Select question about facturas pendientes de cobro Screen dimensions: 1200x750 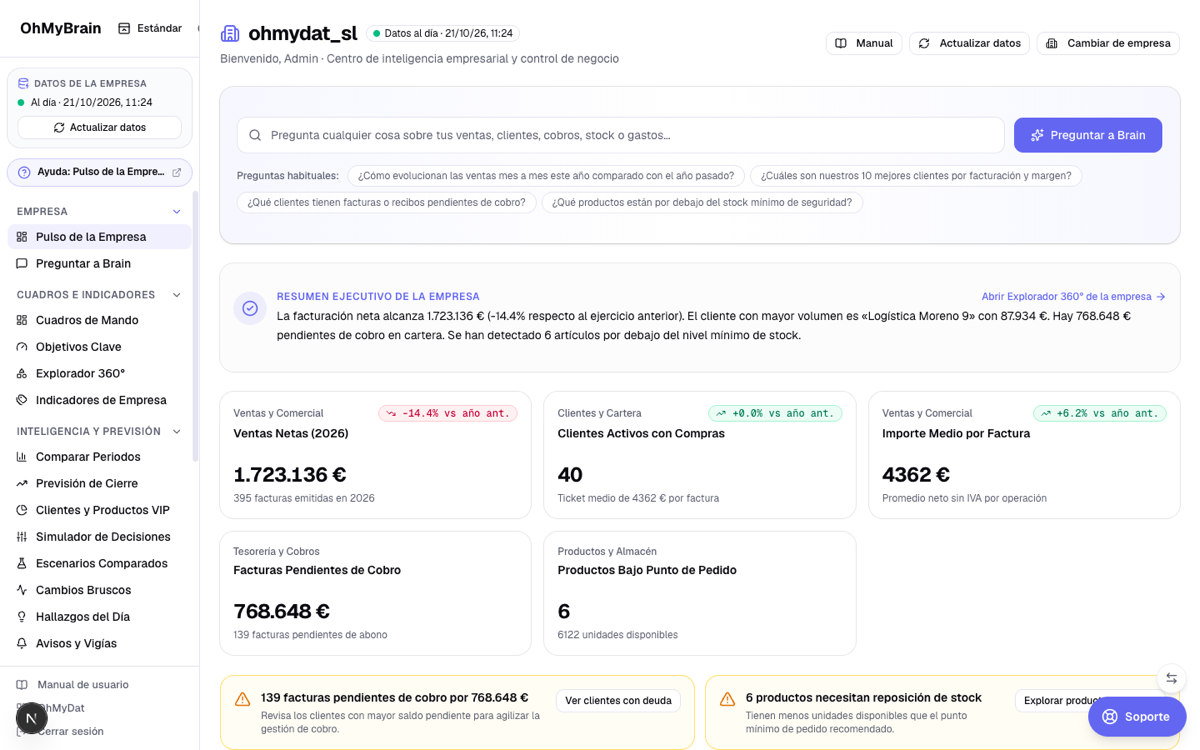(x=387, y=202)
